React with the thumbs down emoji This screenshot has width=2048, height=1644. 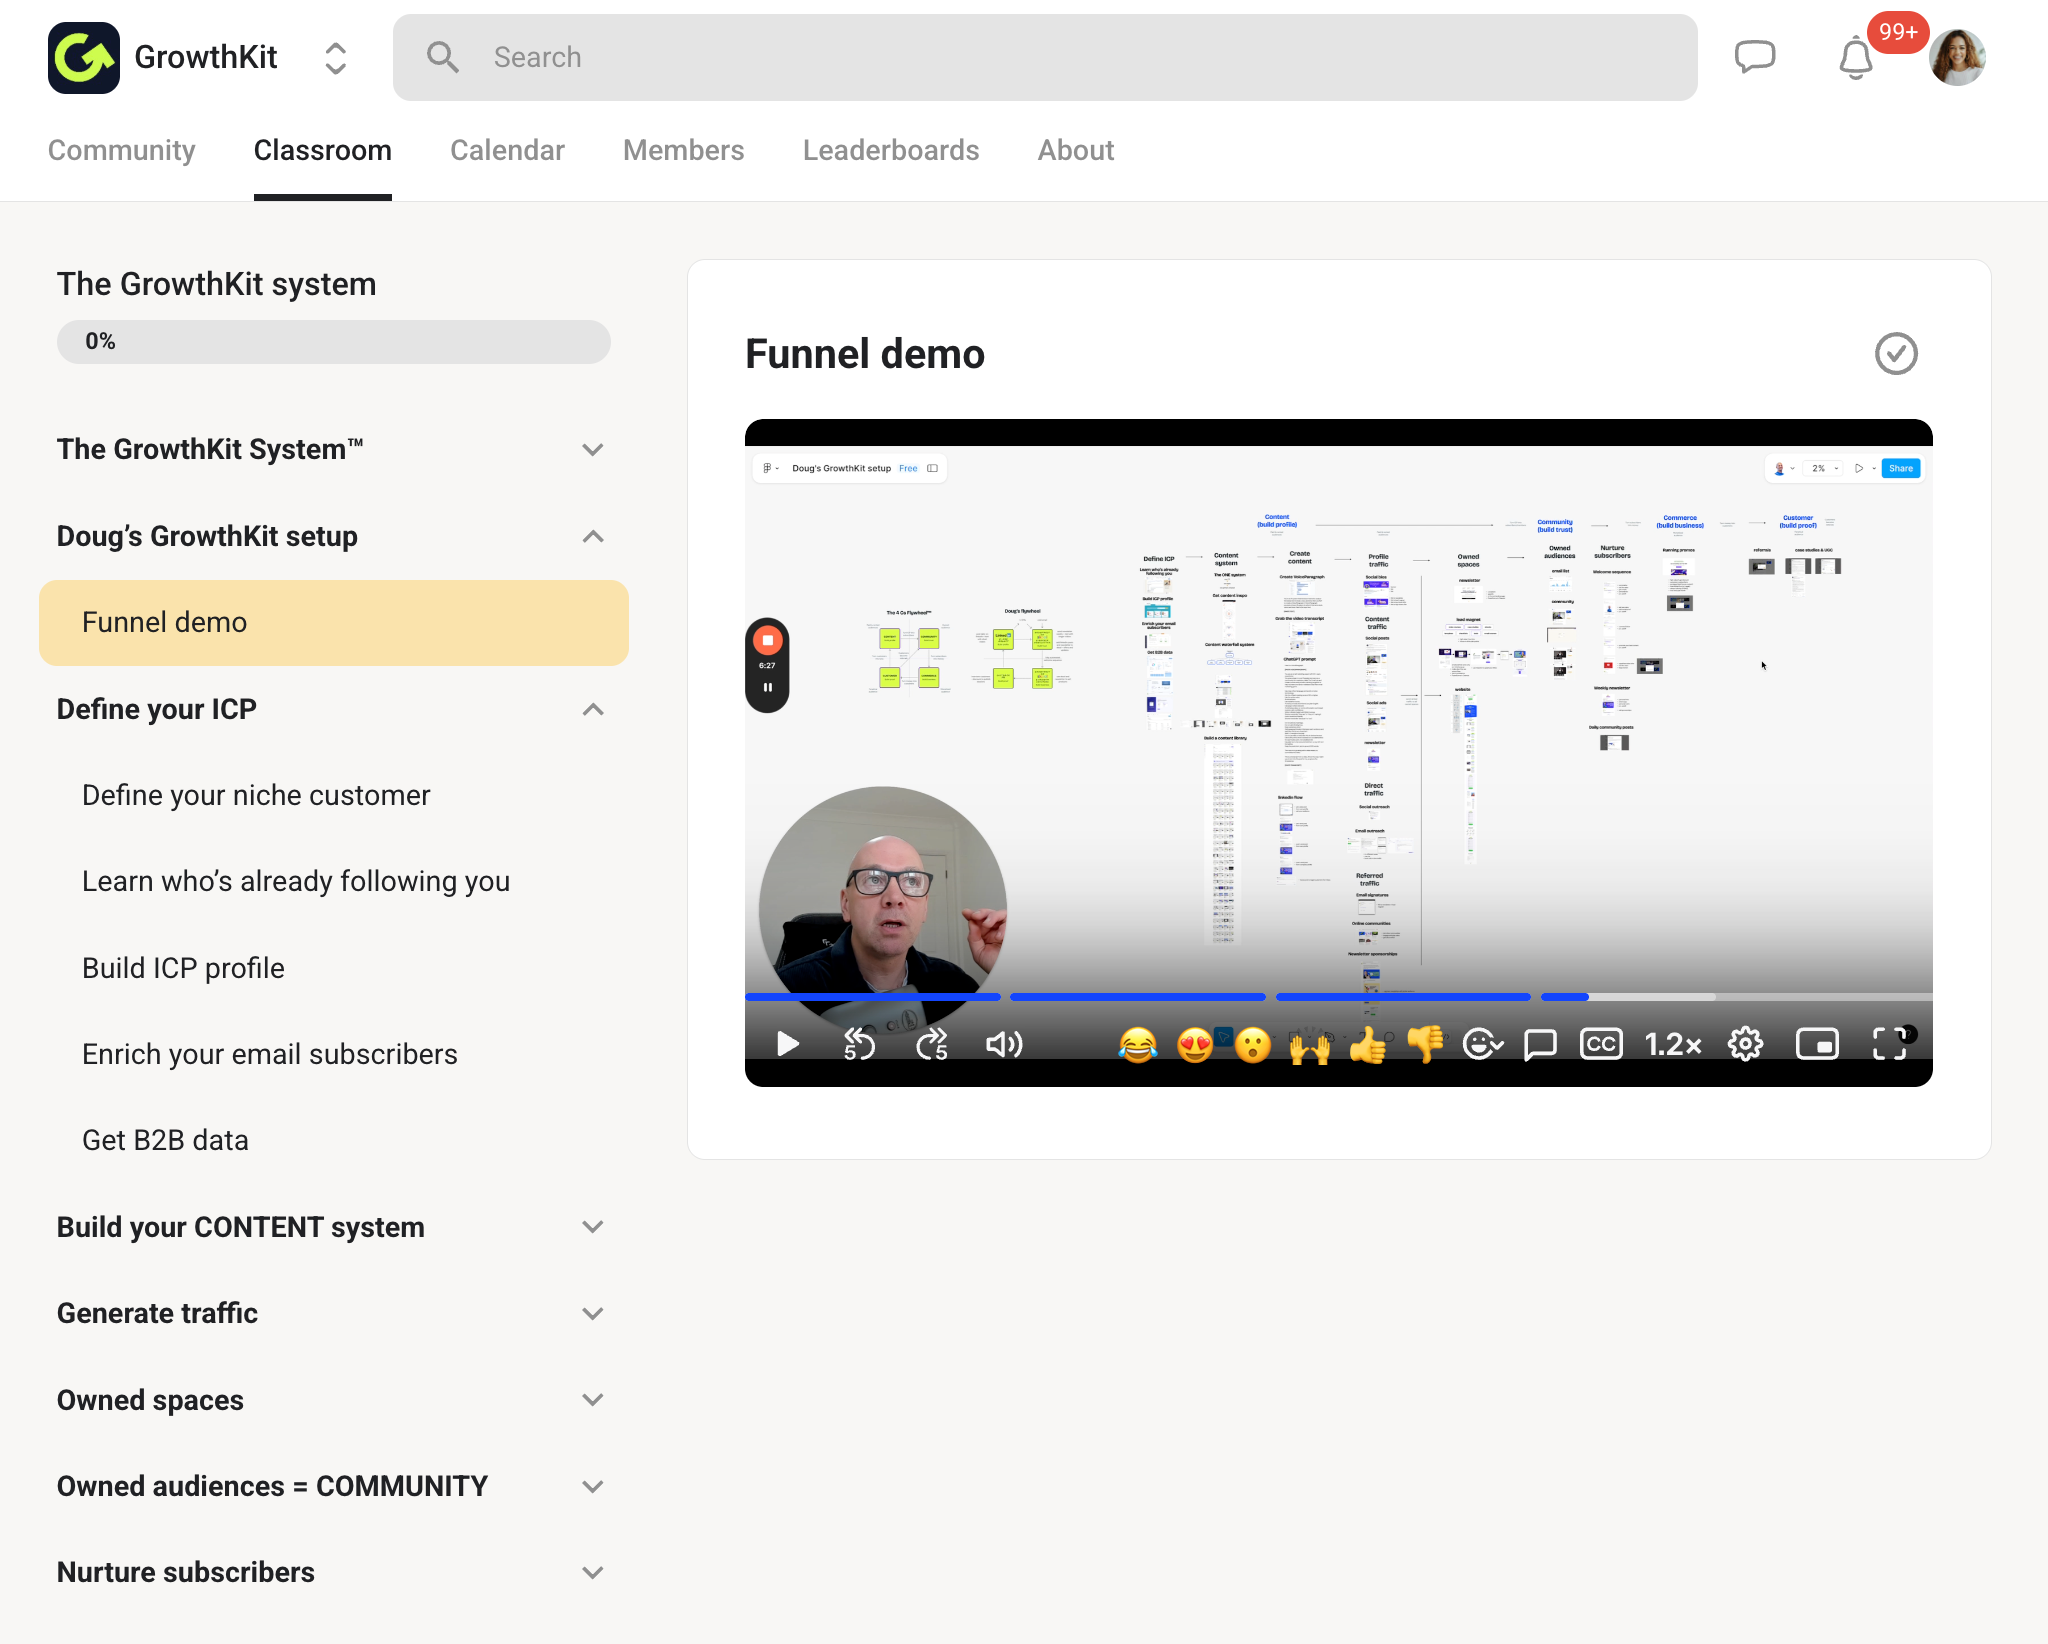coord(1425,1045)
